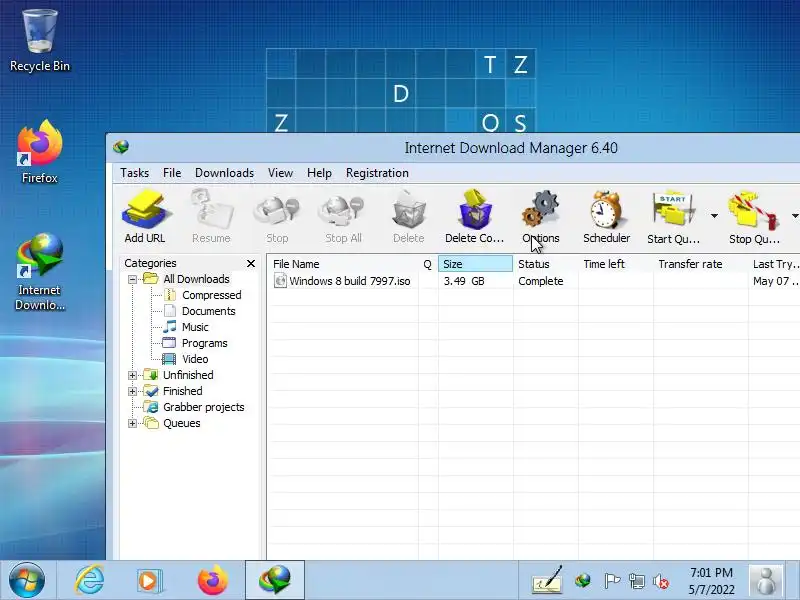Open the Recycle Bin desktop icon
This screenshot has height=600, width=800.
40,42
